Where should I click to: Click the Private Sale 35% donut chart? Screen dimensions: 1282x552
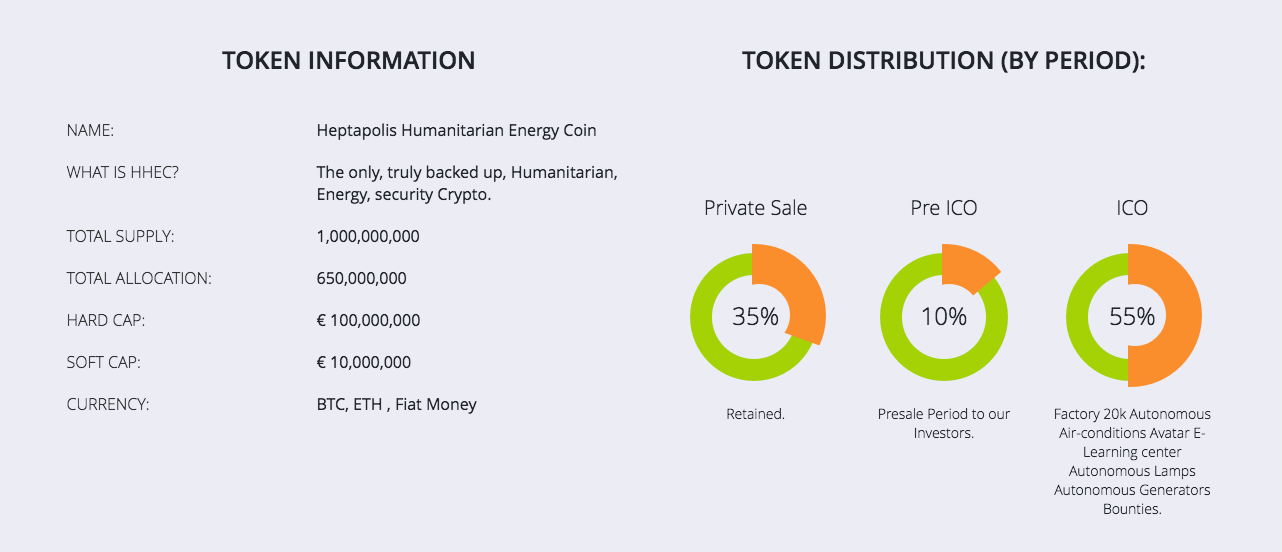tap(756, 317)
